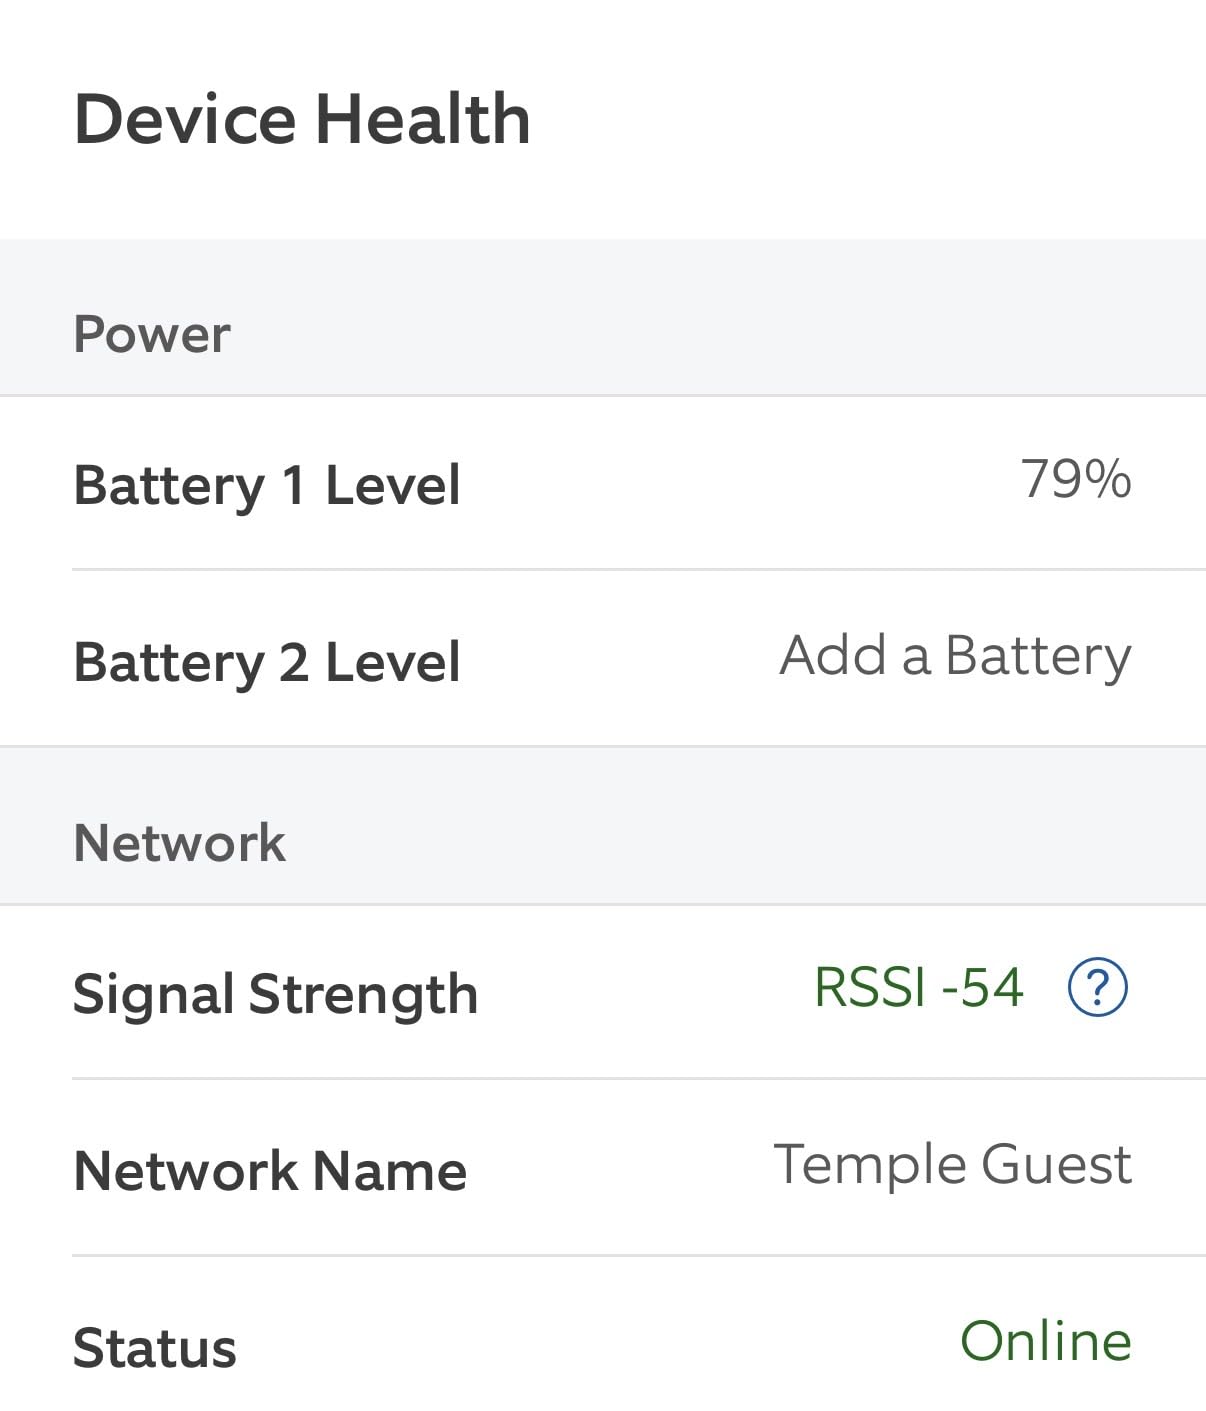Select the Power section header
The image size is (1206, 1411).
152,334
